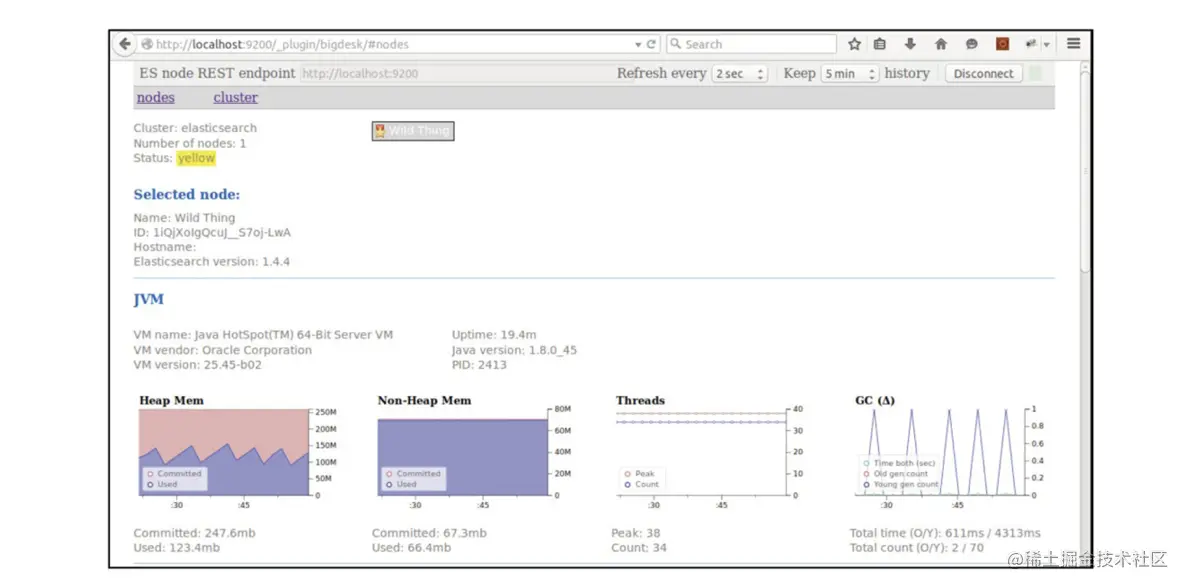This screenshot has width=1186, height=588.
Task: Click 'Uptime: 19.4m' text
Action: click(494, 334)
